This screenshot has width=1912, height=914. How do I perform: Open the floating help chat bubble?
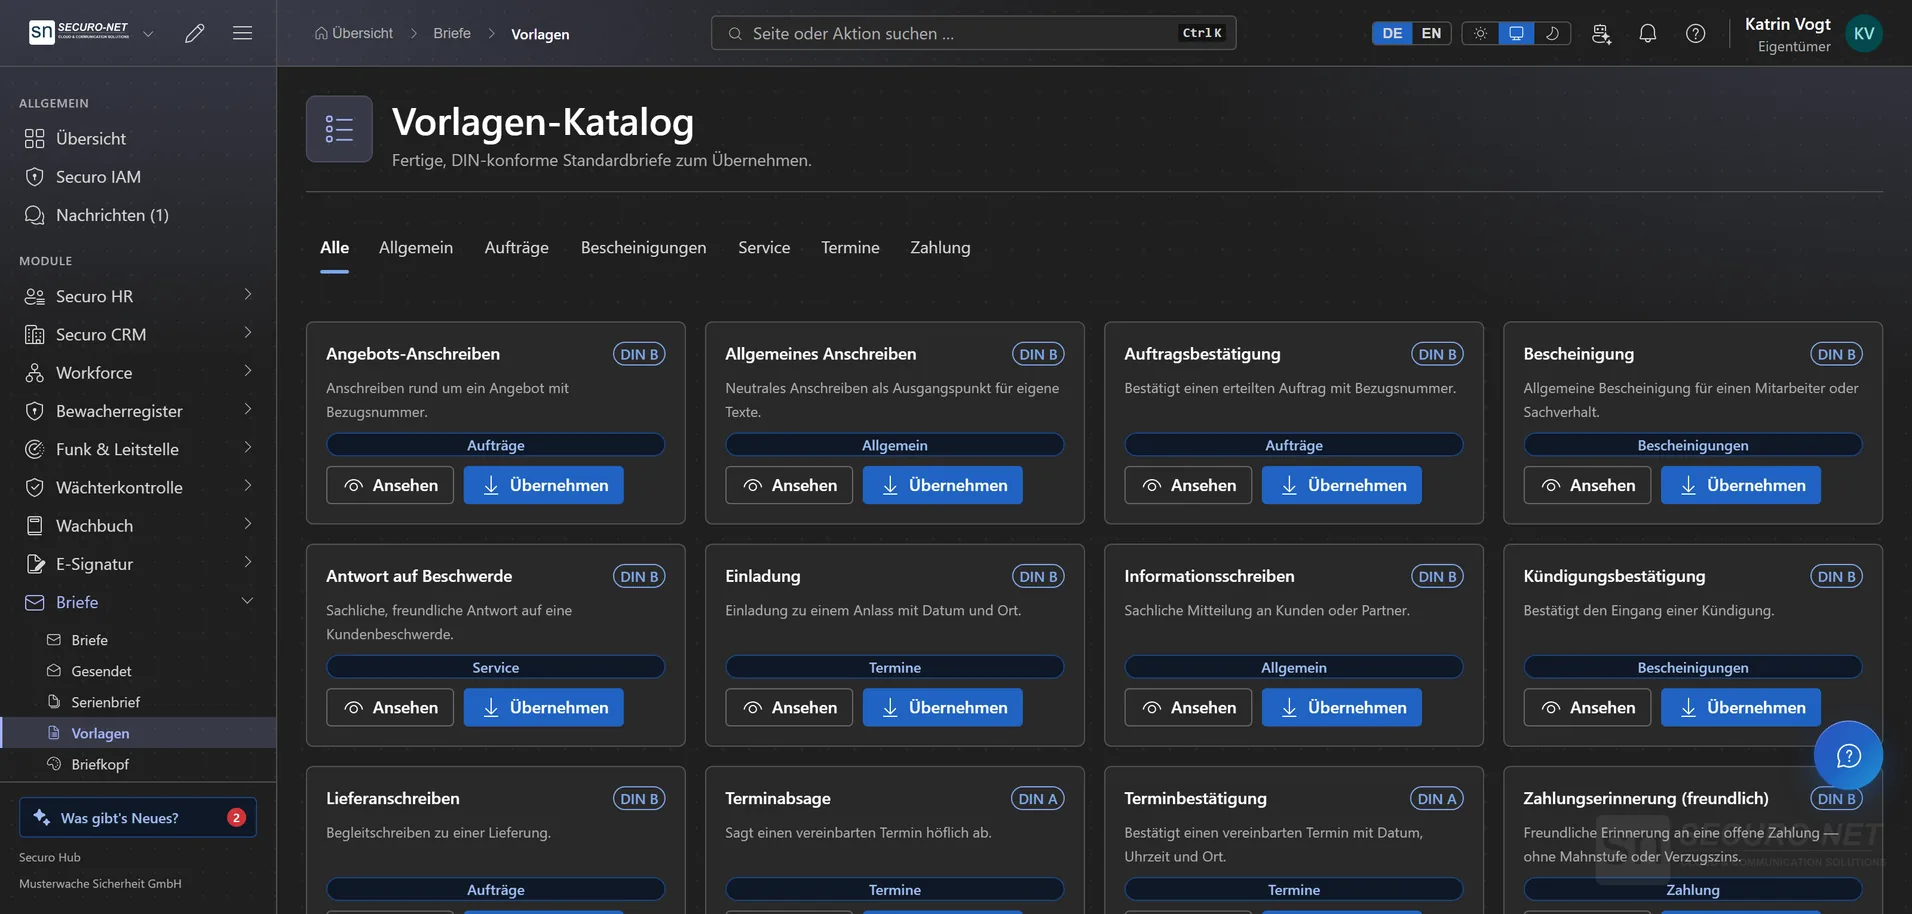point(1848,755)
